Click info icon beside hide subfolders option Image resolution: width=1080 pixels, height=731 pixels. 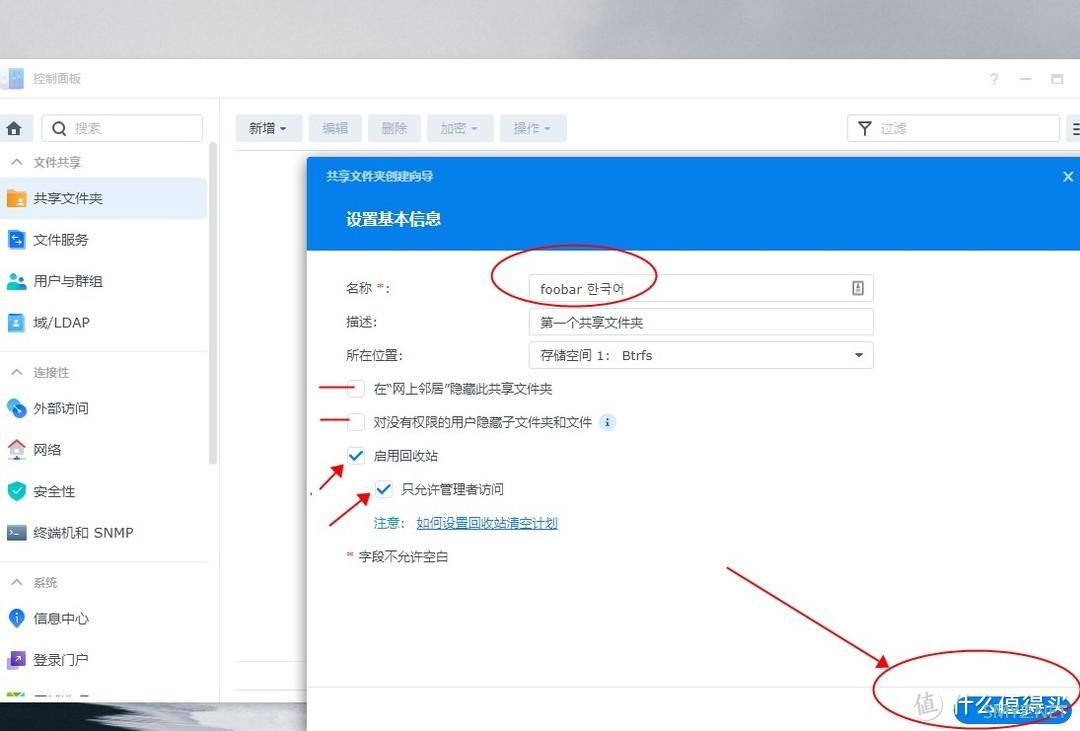(607, 422)
